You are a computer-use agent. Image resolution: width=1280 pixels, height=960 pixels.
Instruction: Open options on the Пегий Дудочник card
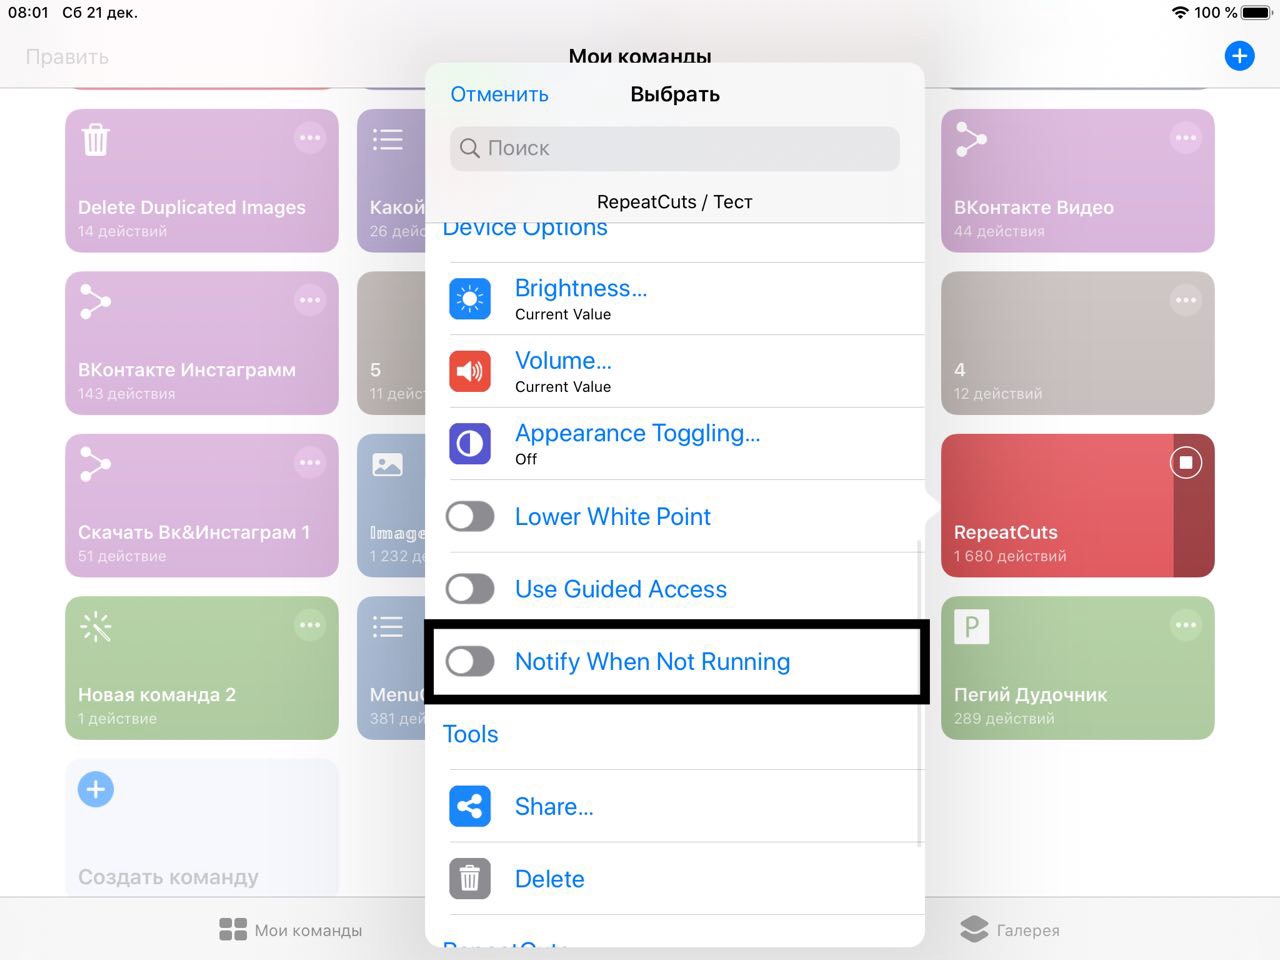click(1186, 625)
